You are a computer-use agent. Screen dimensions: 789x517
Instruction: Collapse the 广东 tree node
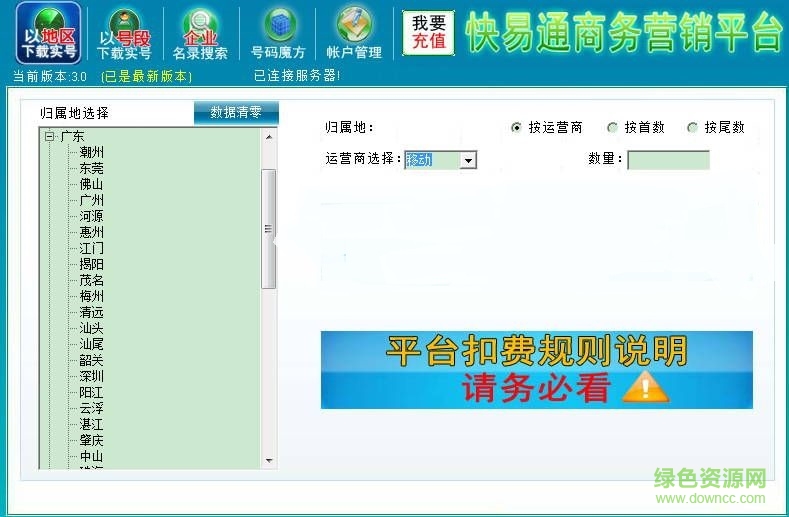[x=49, y=136]
